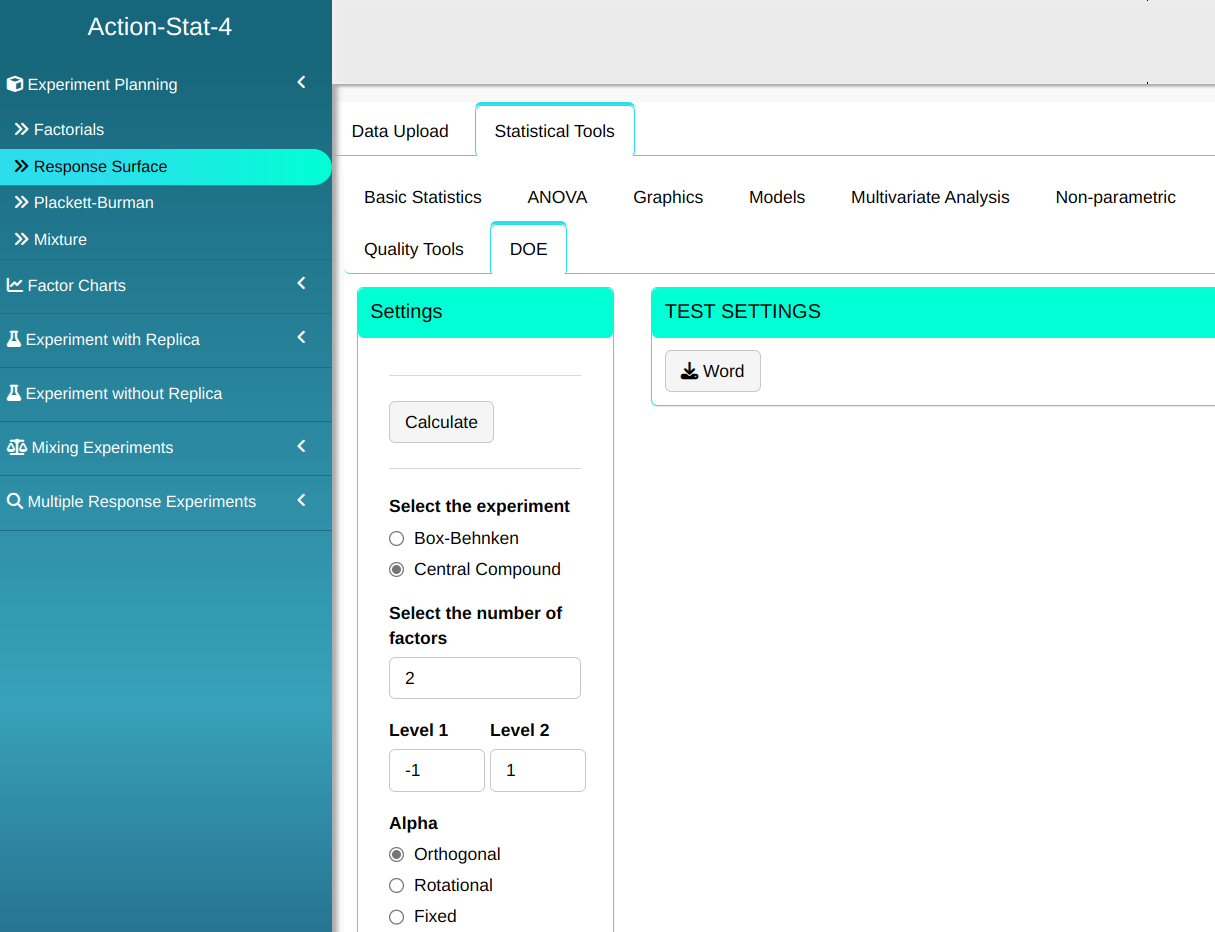Click the number of factors input field
The width and height of the screenshot is (1215, 932).
coord(484,678)
